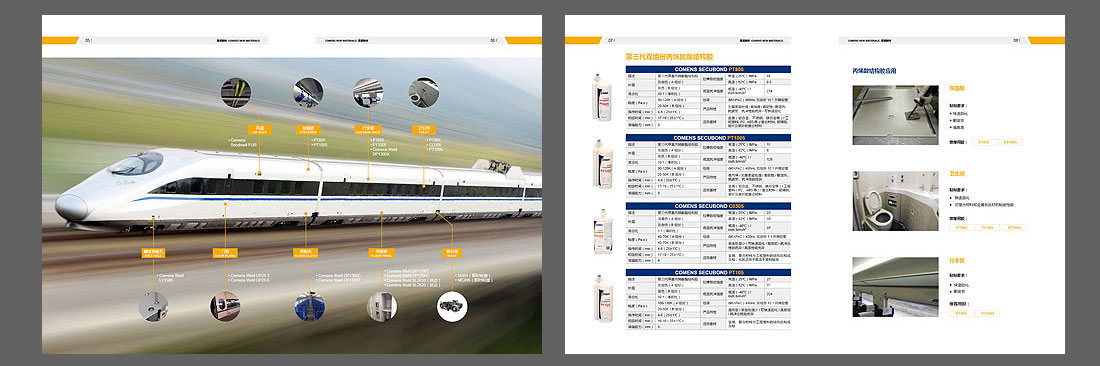Click the bogie circular icon at bottom
Image resolution: width=1100 pixels, height=366 pixels.
click(452, 306)
